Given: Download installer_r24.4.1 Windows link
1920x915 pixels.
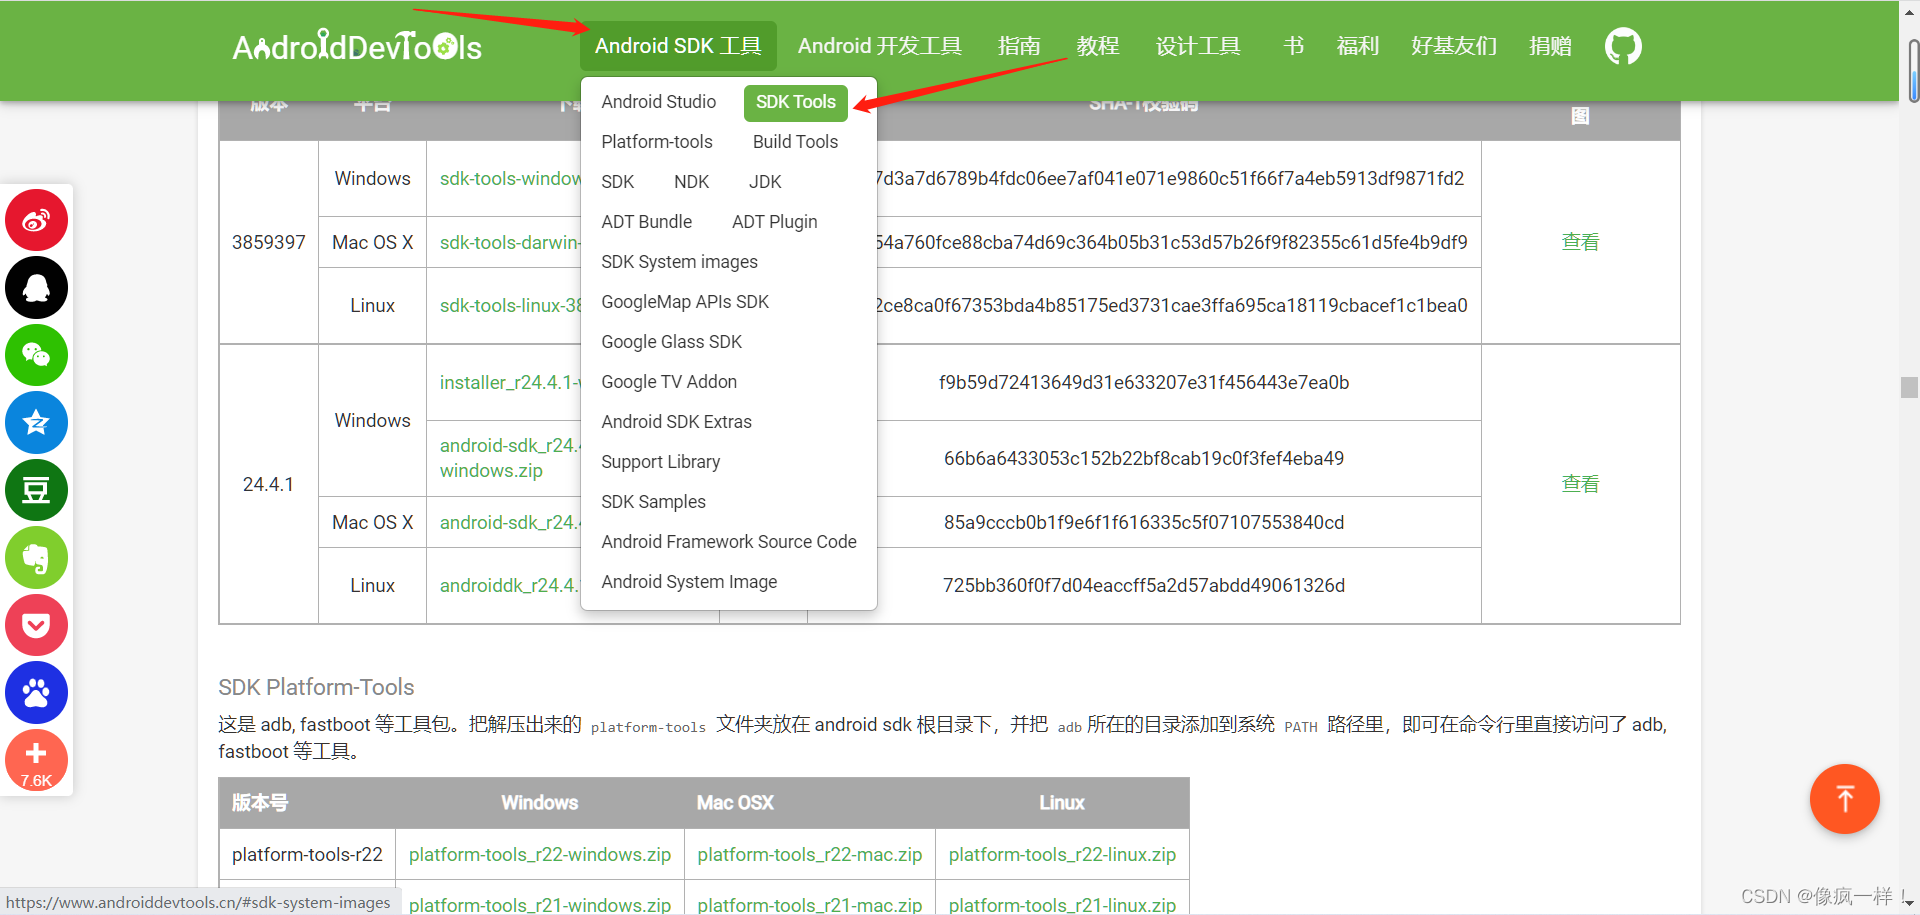Looking at the screenshot, I should (x=510, y=383).
